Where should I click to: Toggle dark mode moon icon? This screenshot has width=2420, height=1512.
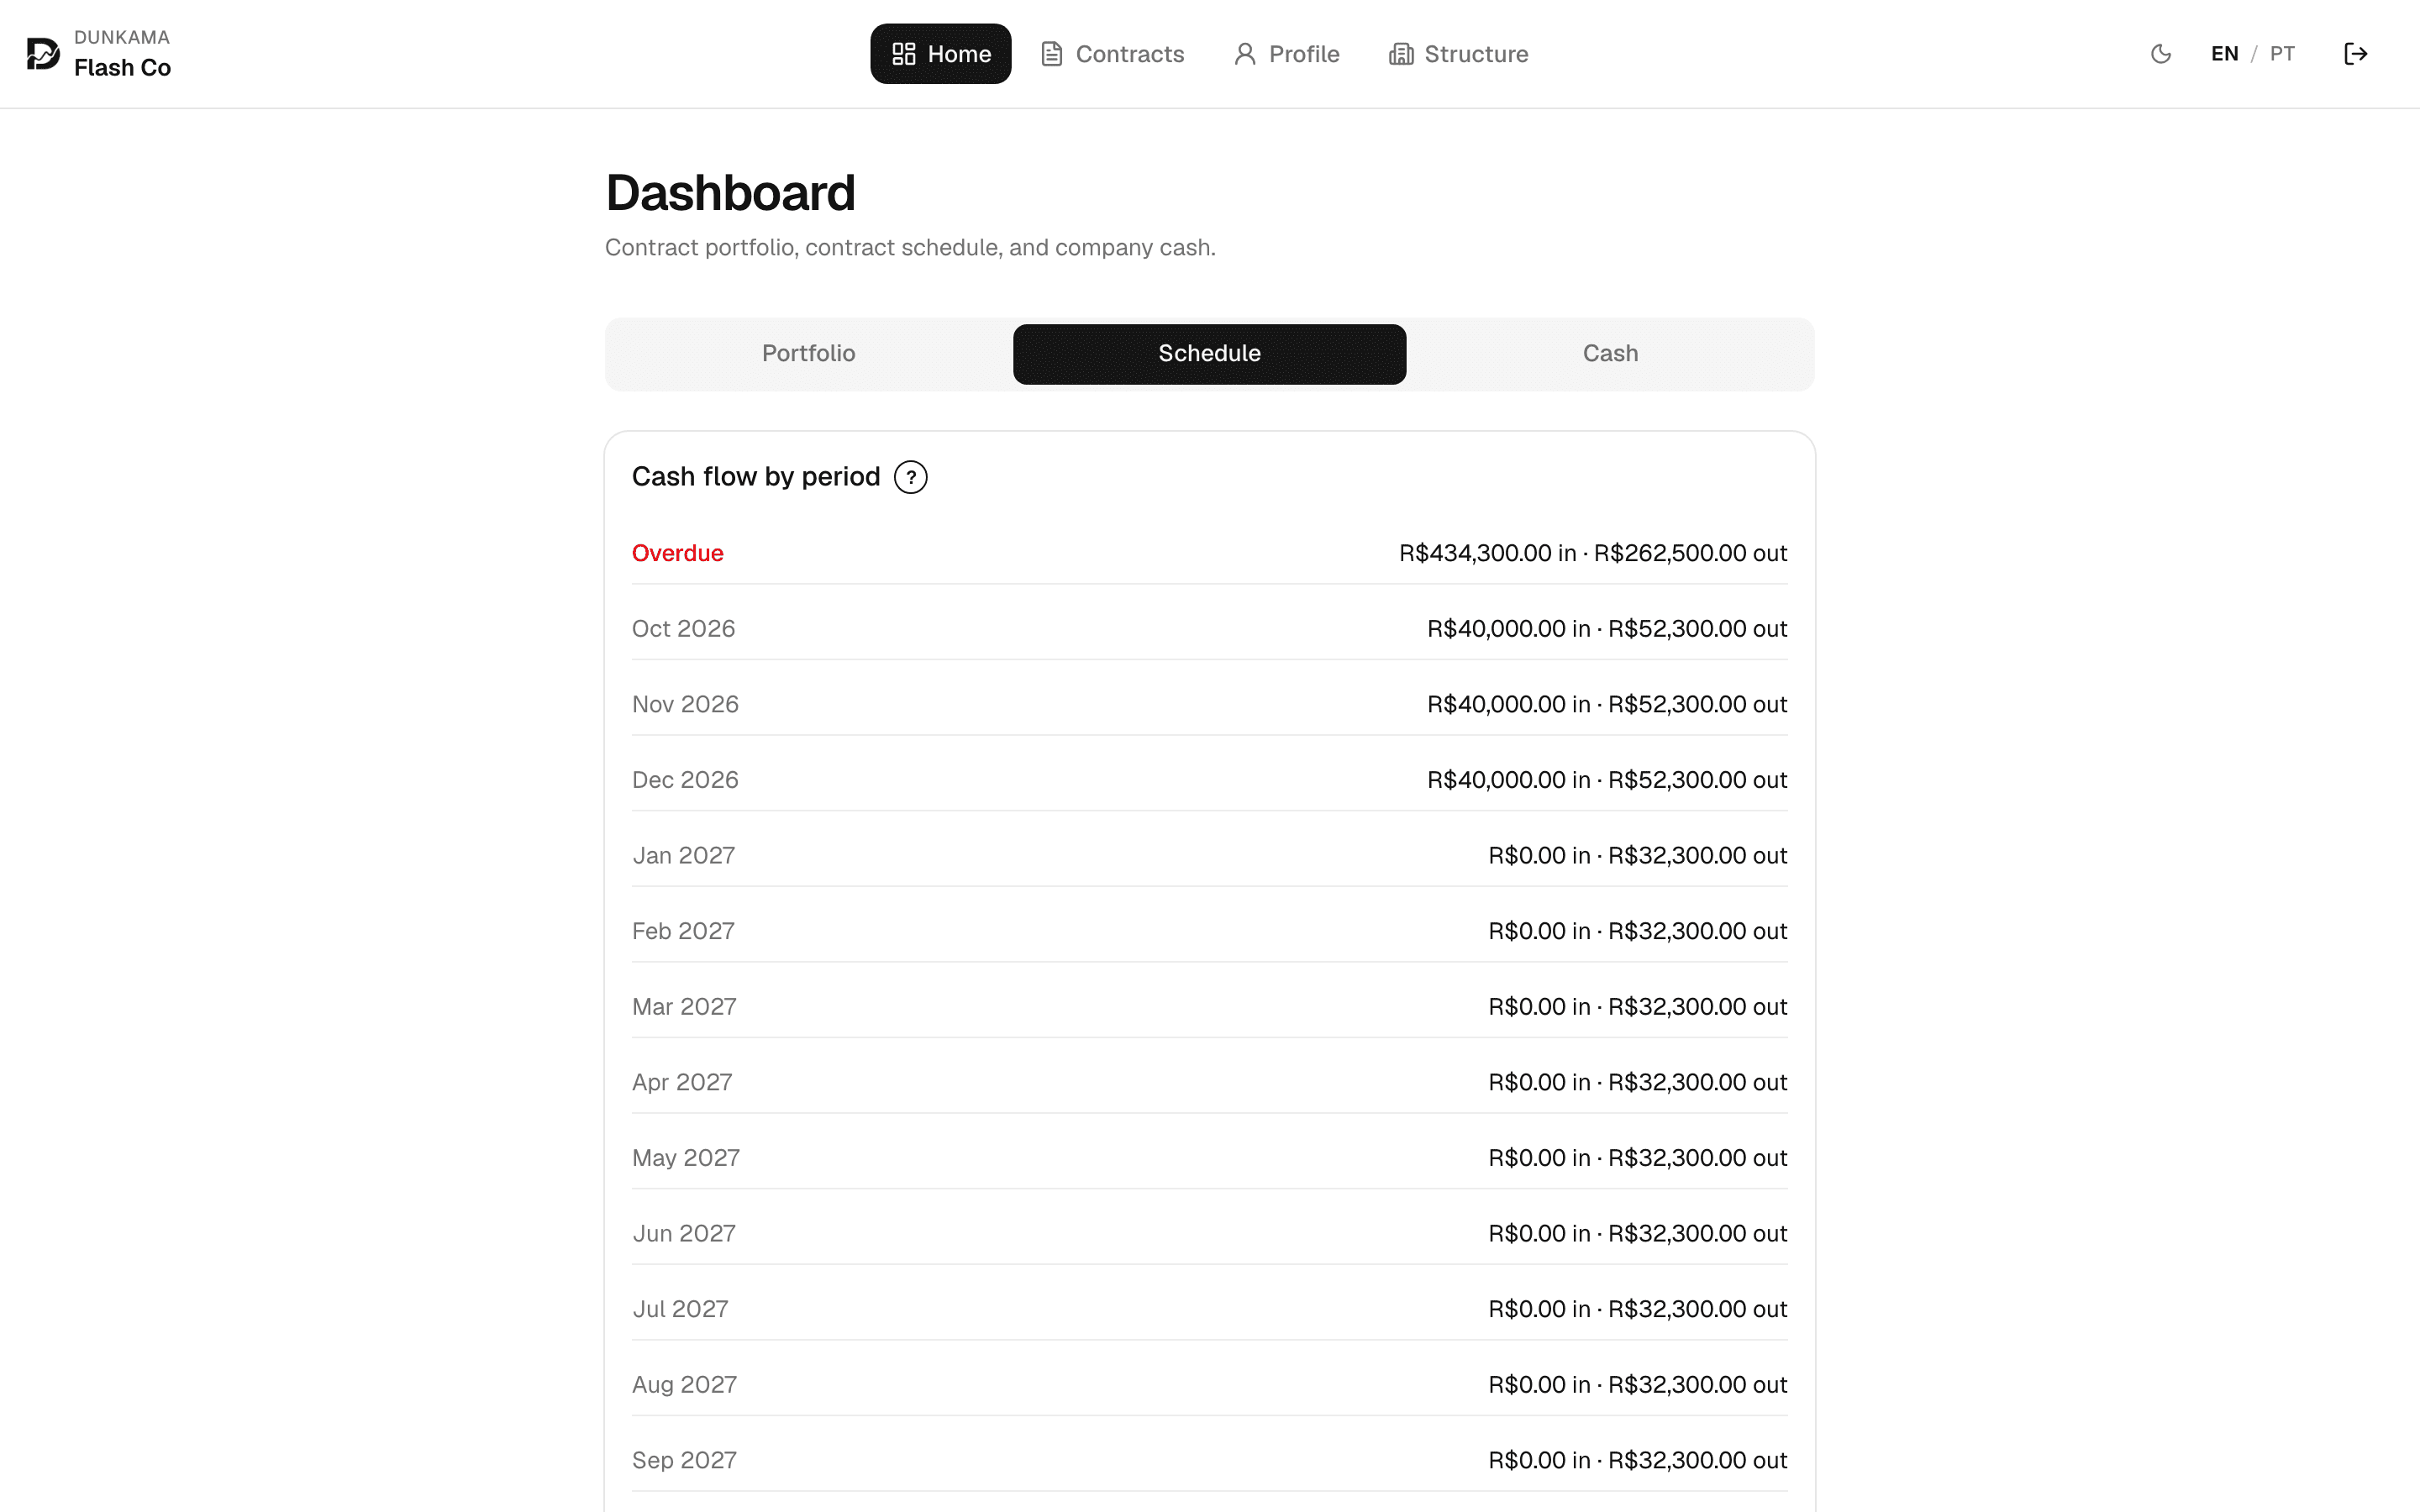[2160, 54]
